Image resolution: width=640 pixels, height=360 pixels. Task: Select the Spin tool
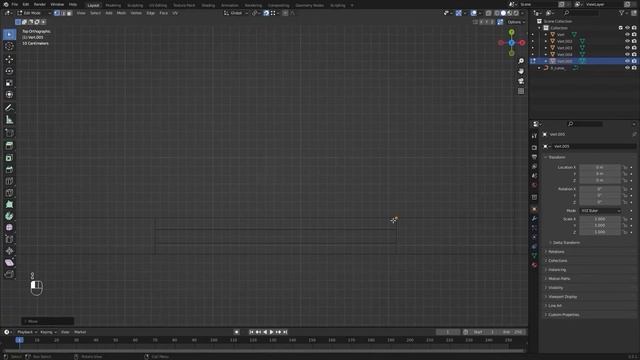(x=9, y=216)
